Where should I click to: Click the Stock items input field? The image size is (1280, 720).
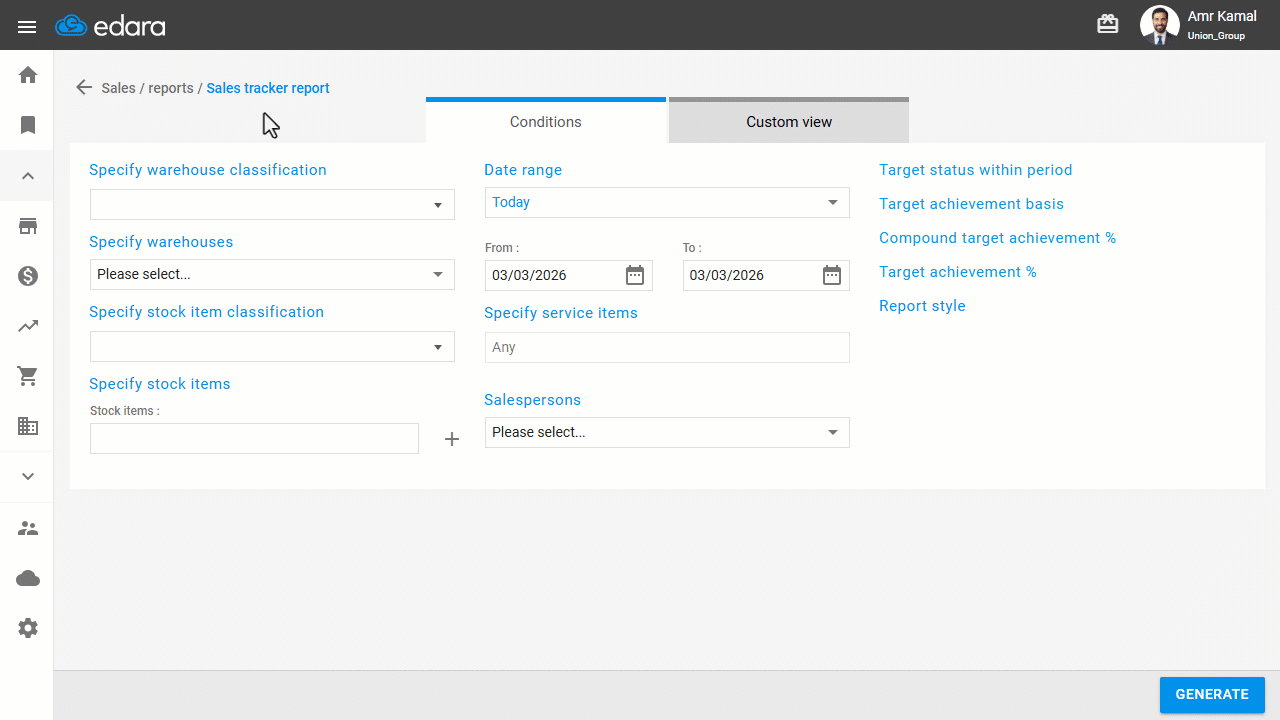click(254, 439)
